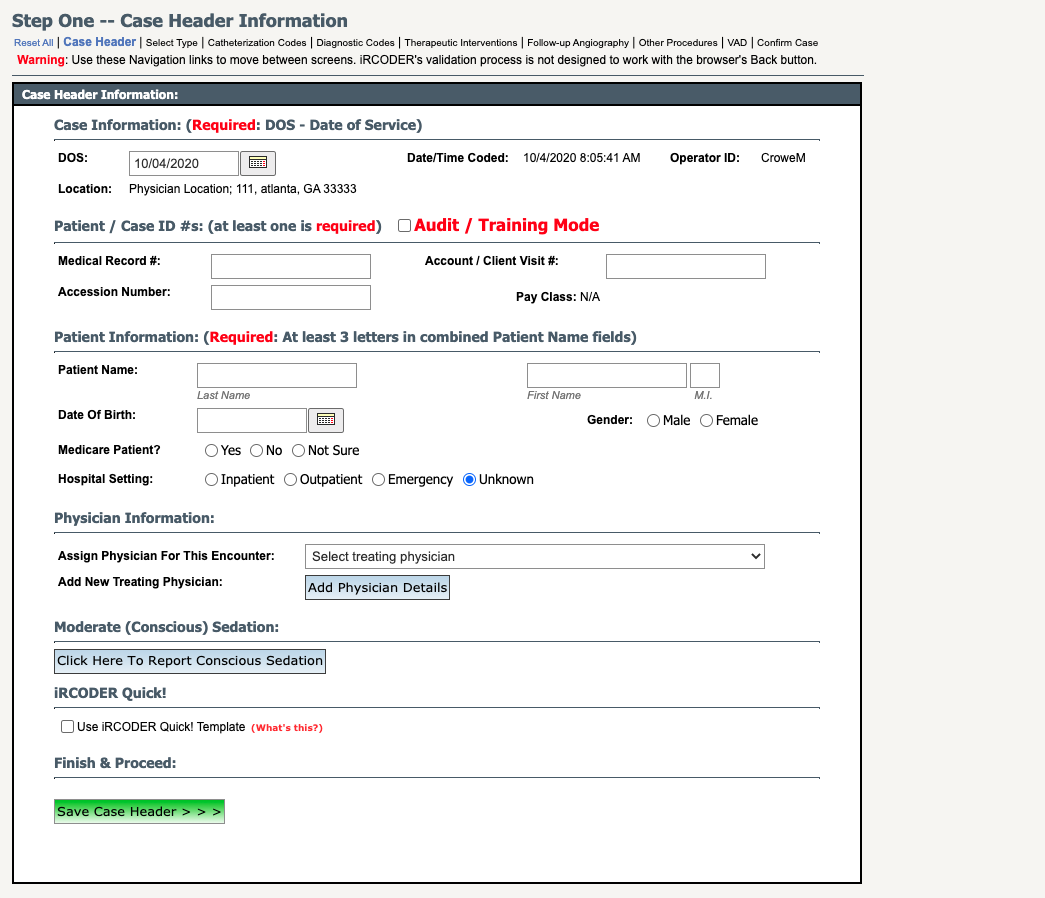
Task: Navigate to Catheterization Codes
Action: pos(257,43)
